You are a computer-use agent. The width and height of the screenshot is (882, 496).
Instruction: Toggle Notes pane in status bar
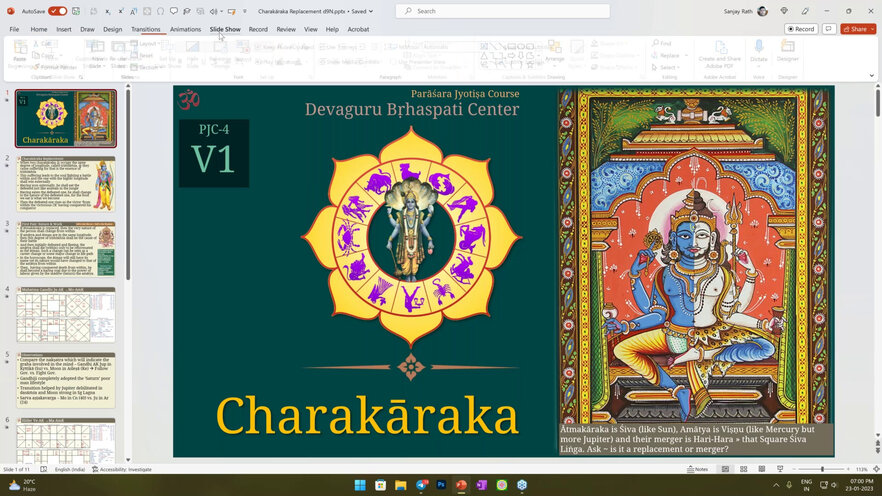(x=699, y=469)
